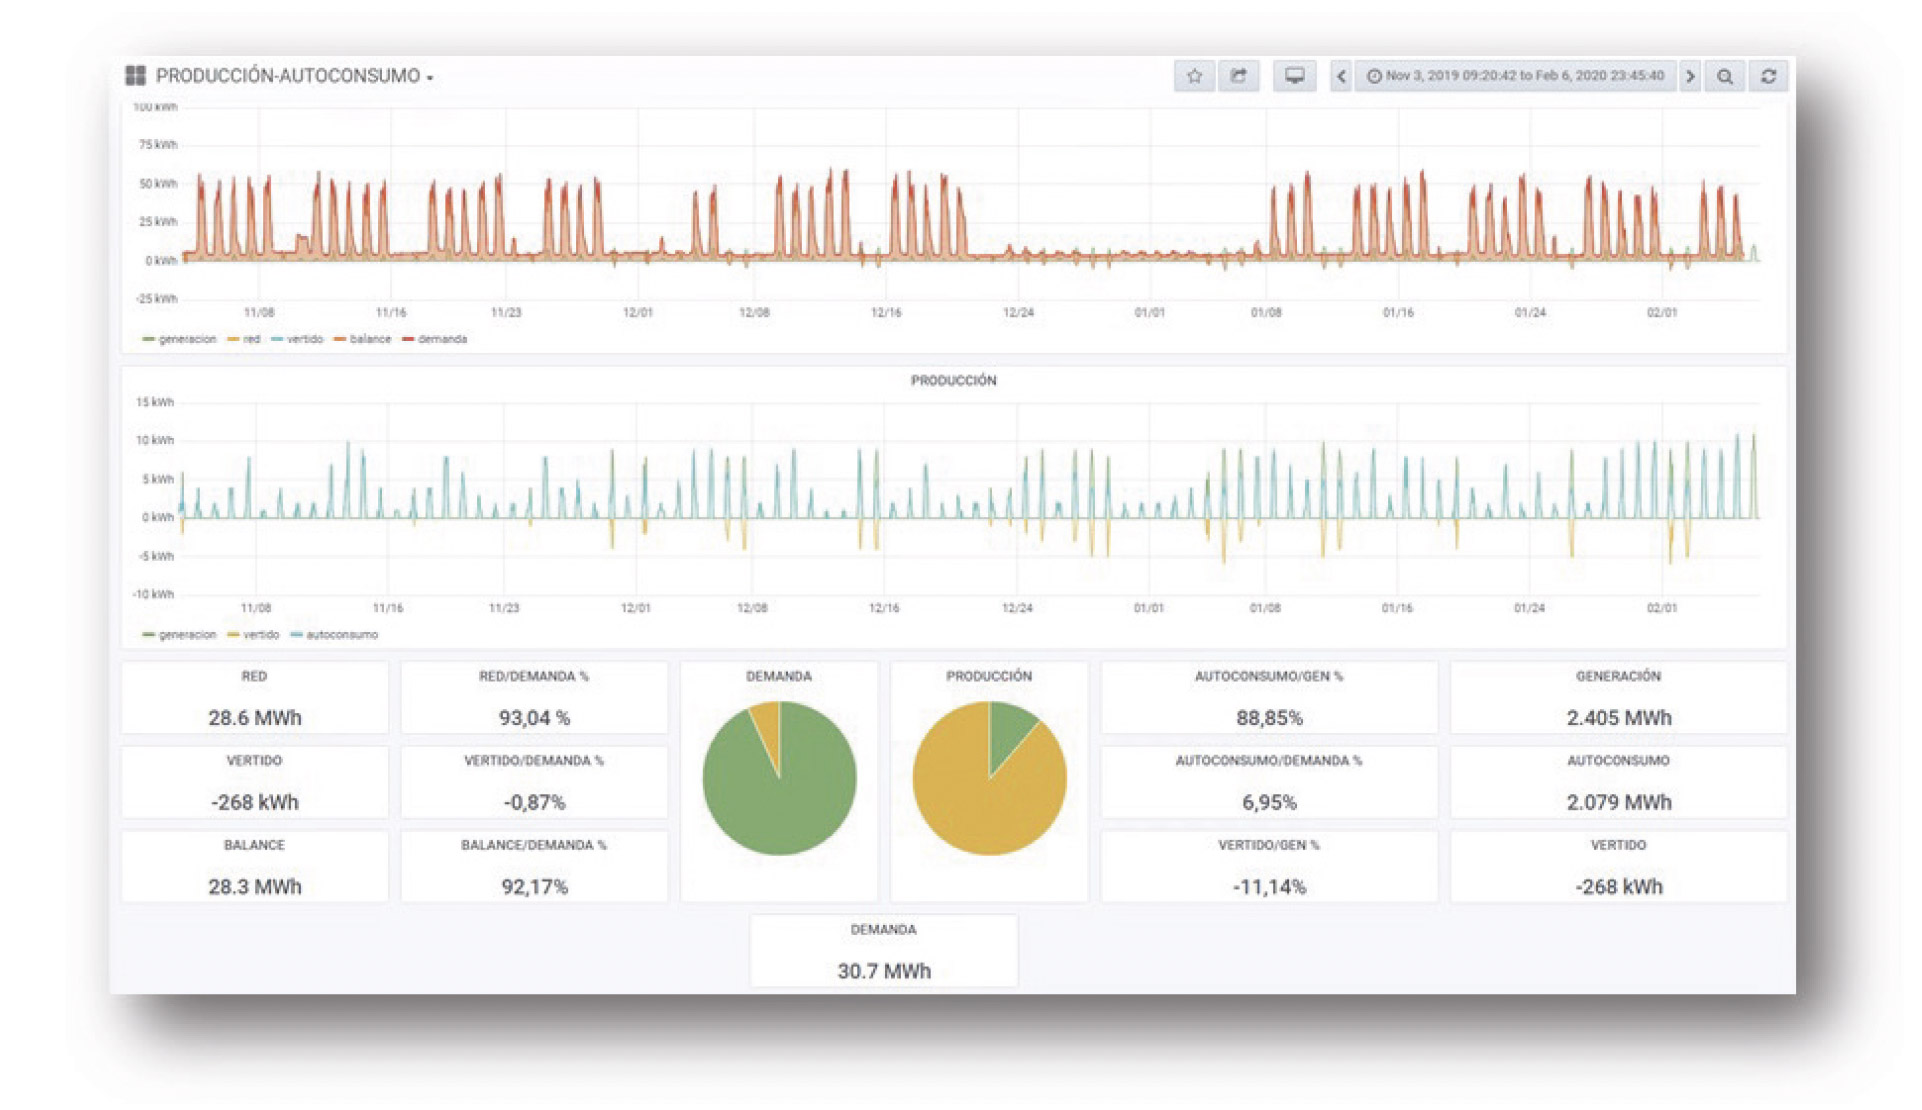This screenshot has height=1110, width=1922.
Task: Toggle the balance series in top legend
Action: point(362,339)
